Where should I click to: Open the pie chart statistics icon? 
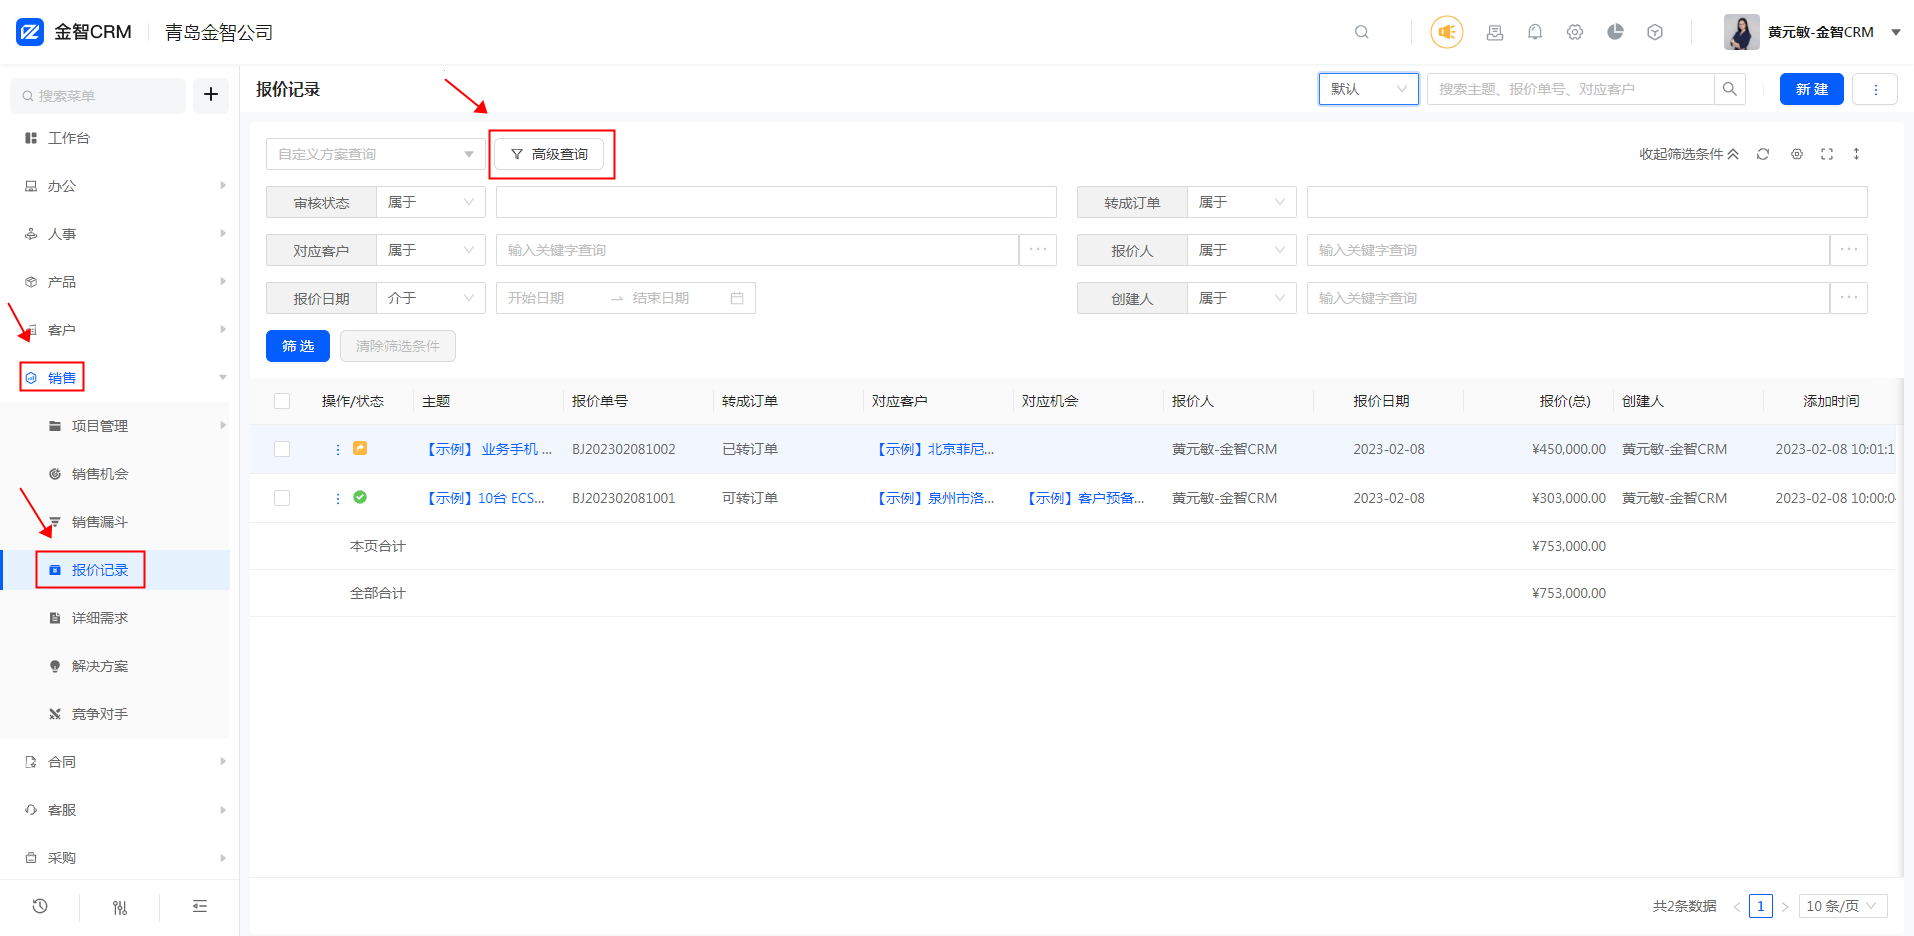(x=1615, y=32)
